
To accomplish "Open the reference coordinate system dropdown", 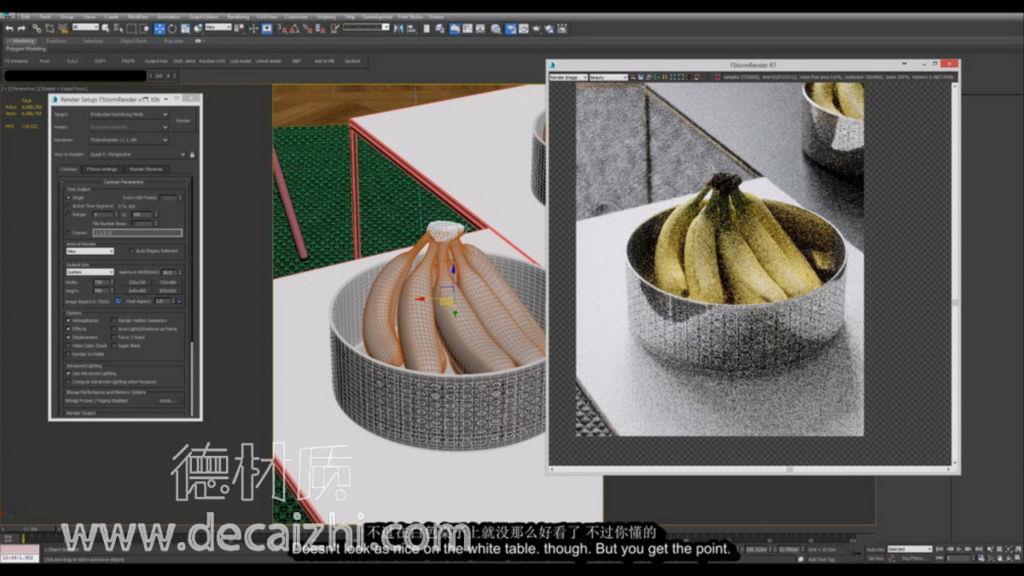I will (x=218, y=27).
